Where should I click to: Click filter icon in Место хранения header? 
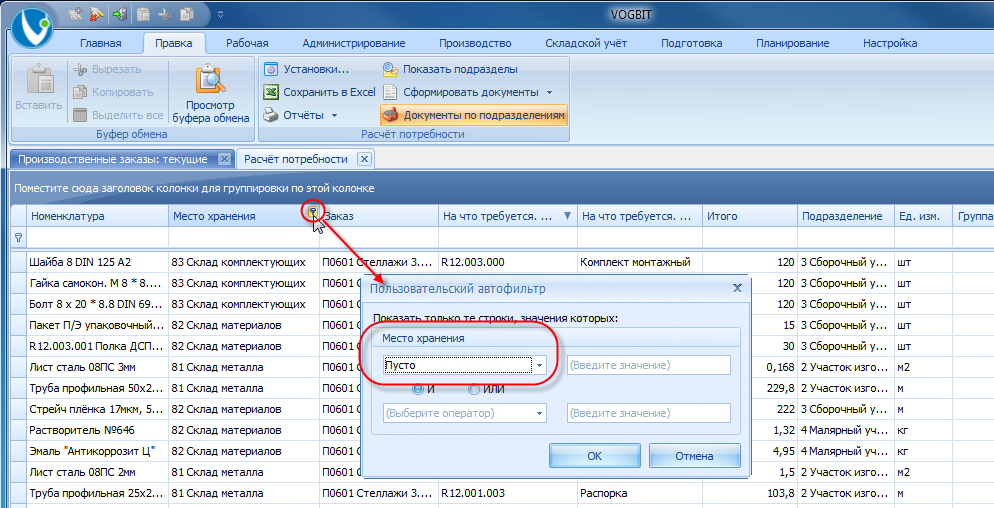pyautogui.click(x=313, y=212)
